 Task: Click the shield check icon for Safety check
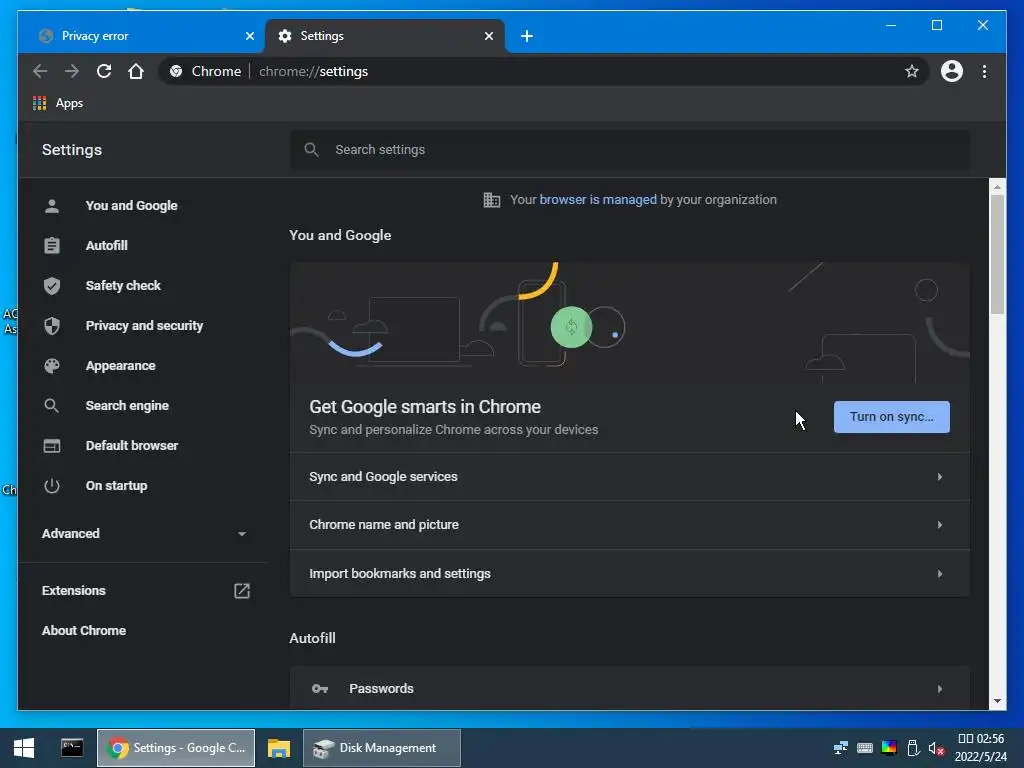point(52,286)
